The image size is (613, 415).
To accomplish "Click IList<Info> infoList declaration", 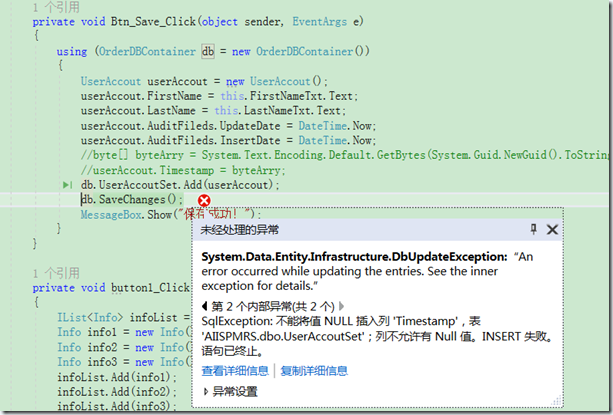I will [124, 317].
